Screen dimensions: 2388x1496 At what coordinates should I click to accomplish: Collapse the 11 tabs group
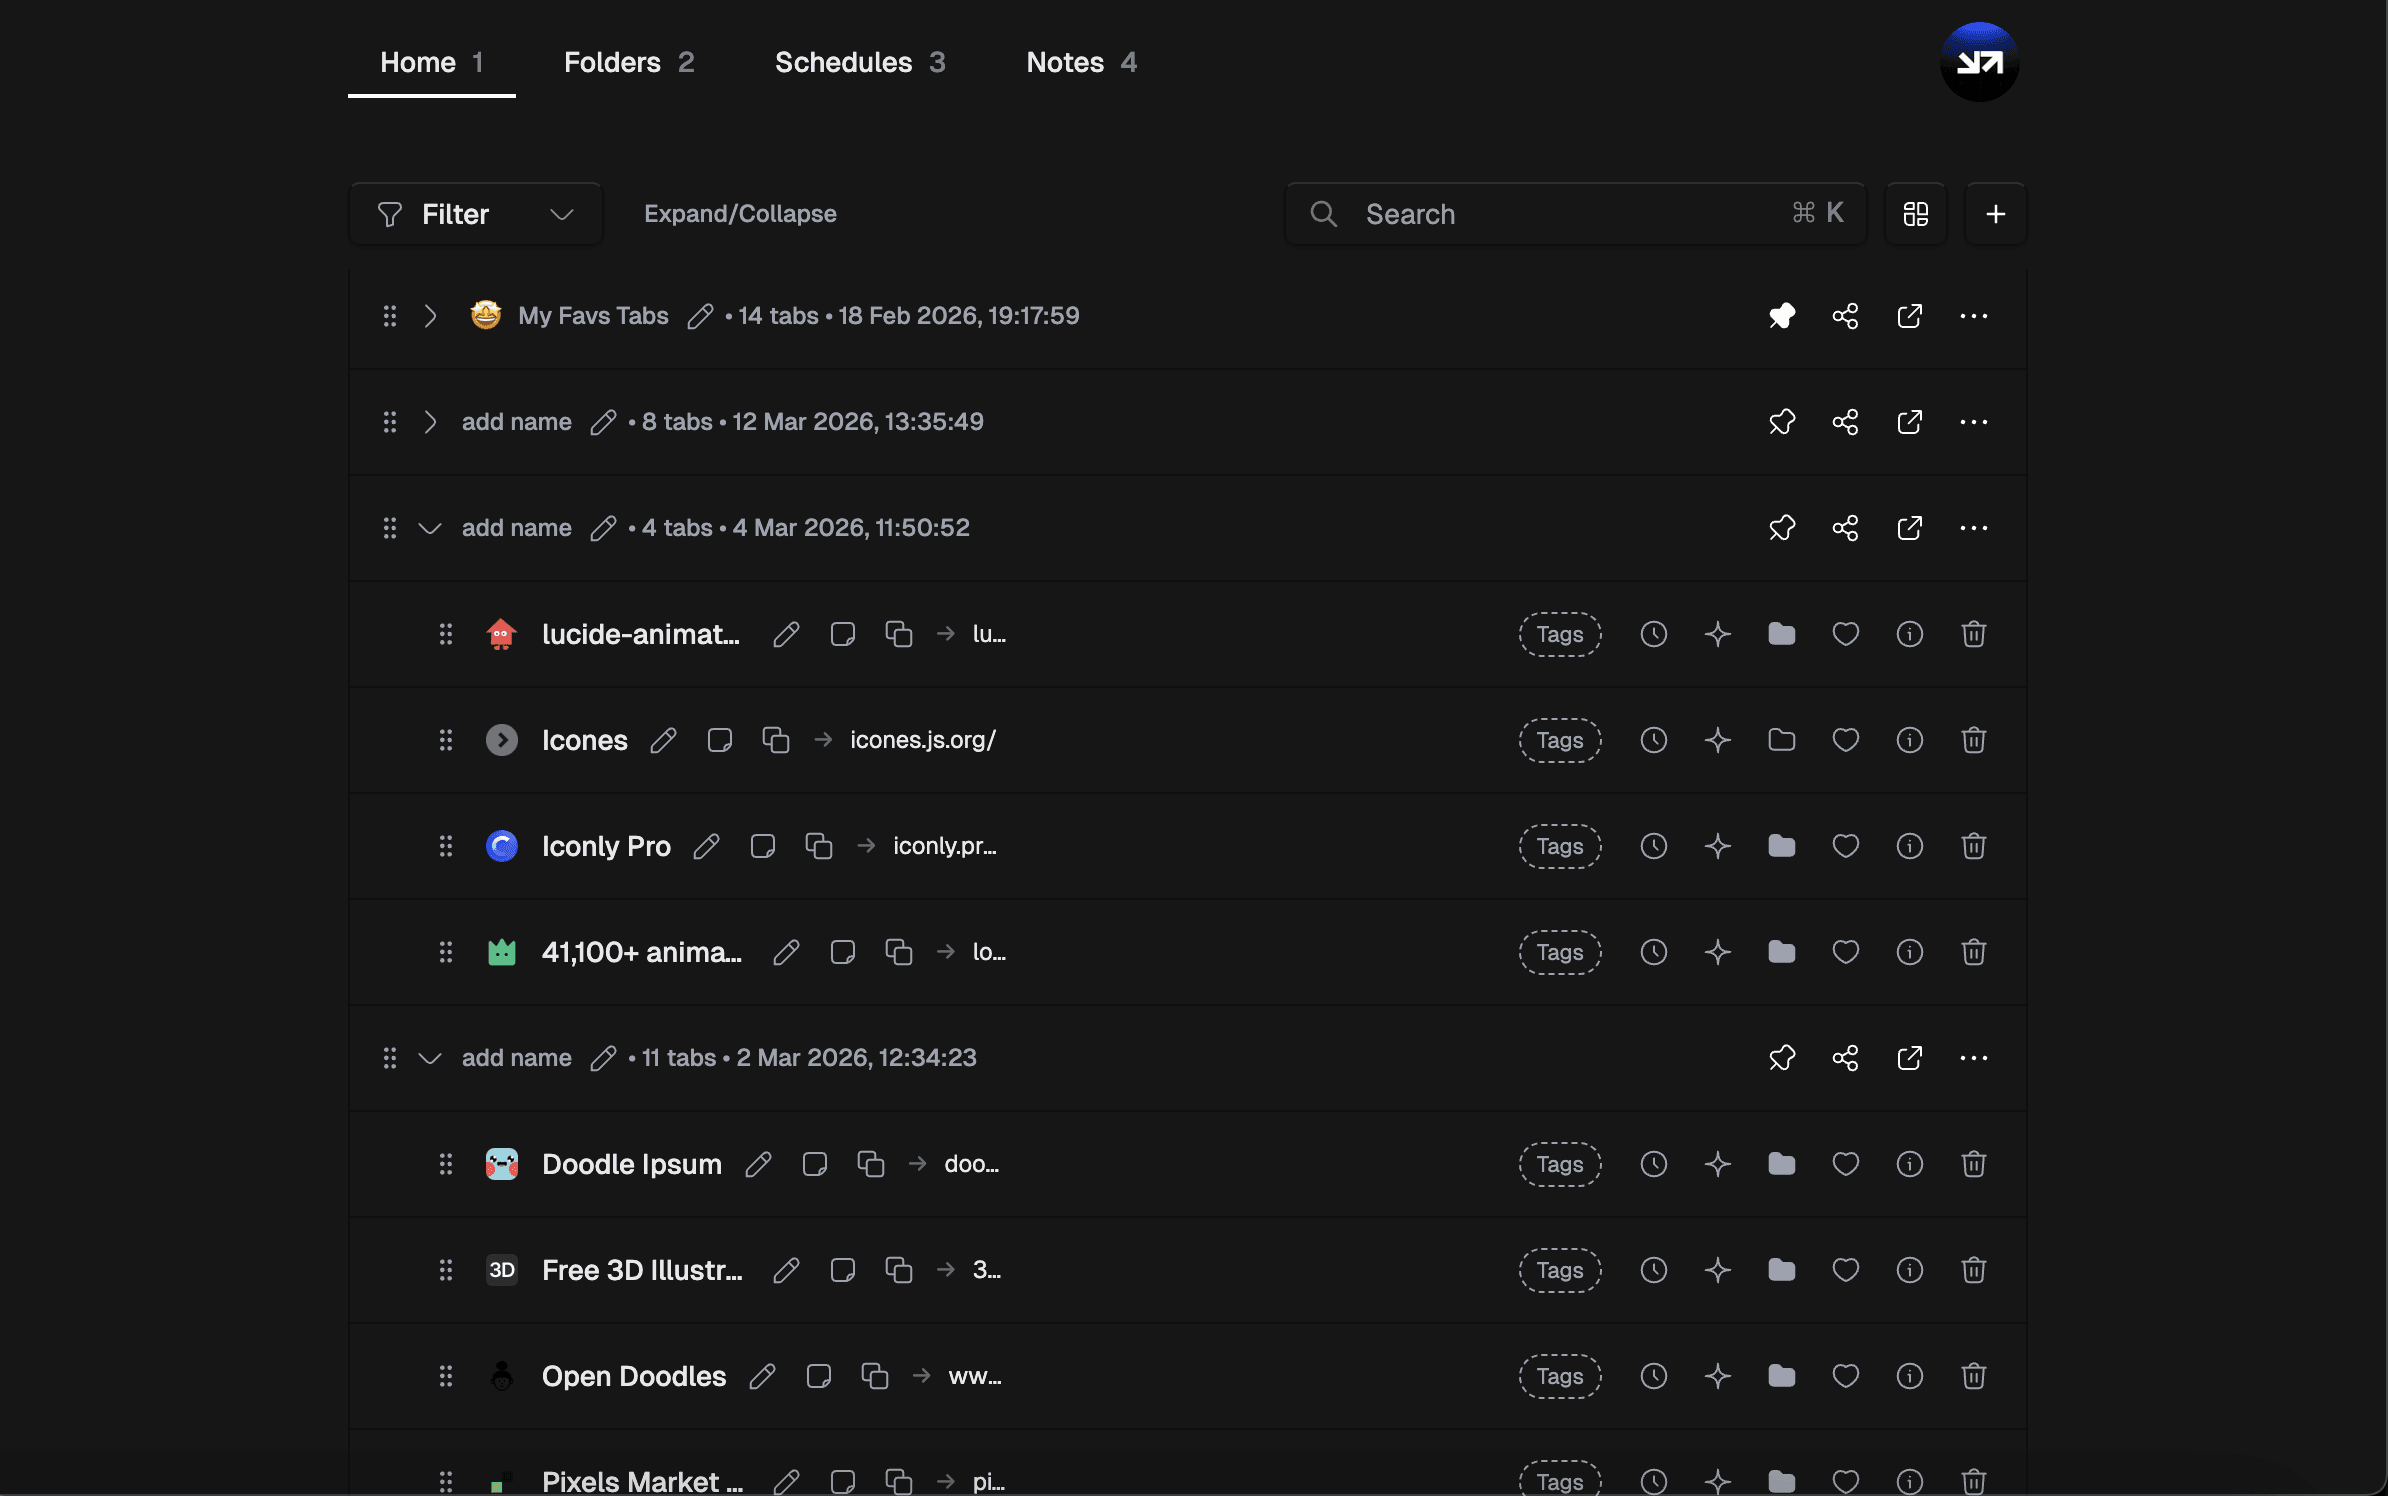coord(430,1058)
